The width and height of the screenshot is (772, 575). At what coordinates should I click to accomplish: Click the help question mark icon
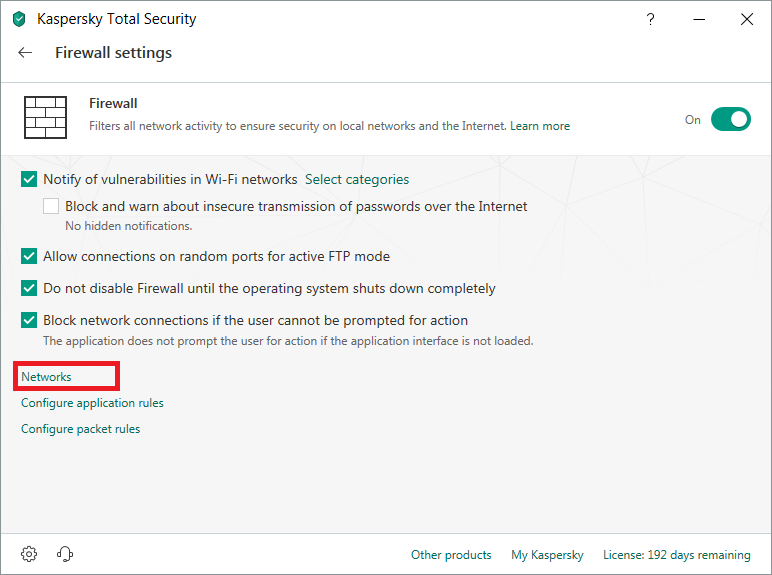click(650, 19)
